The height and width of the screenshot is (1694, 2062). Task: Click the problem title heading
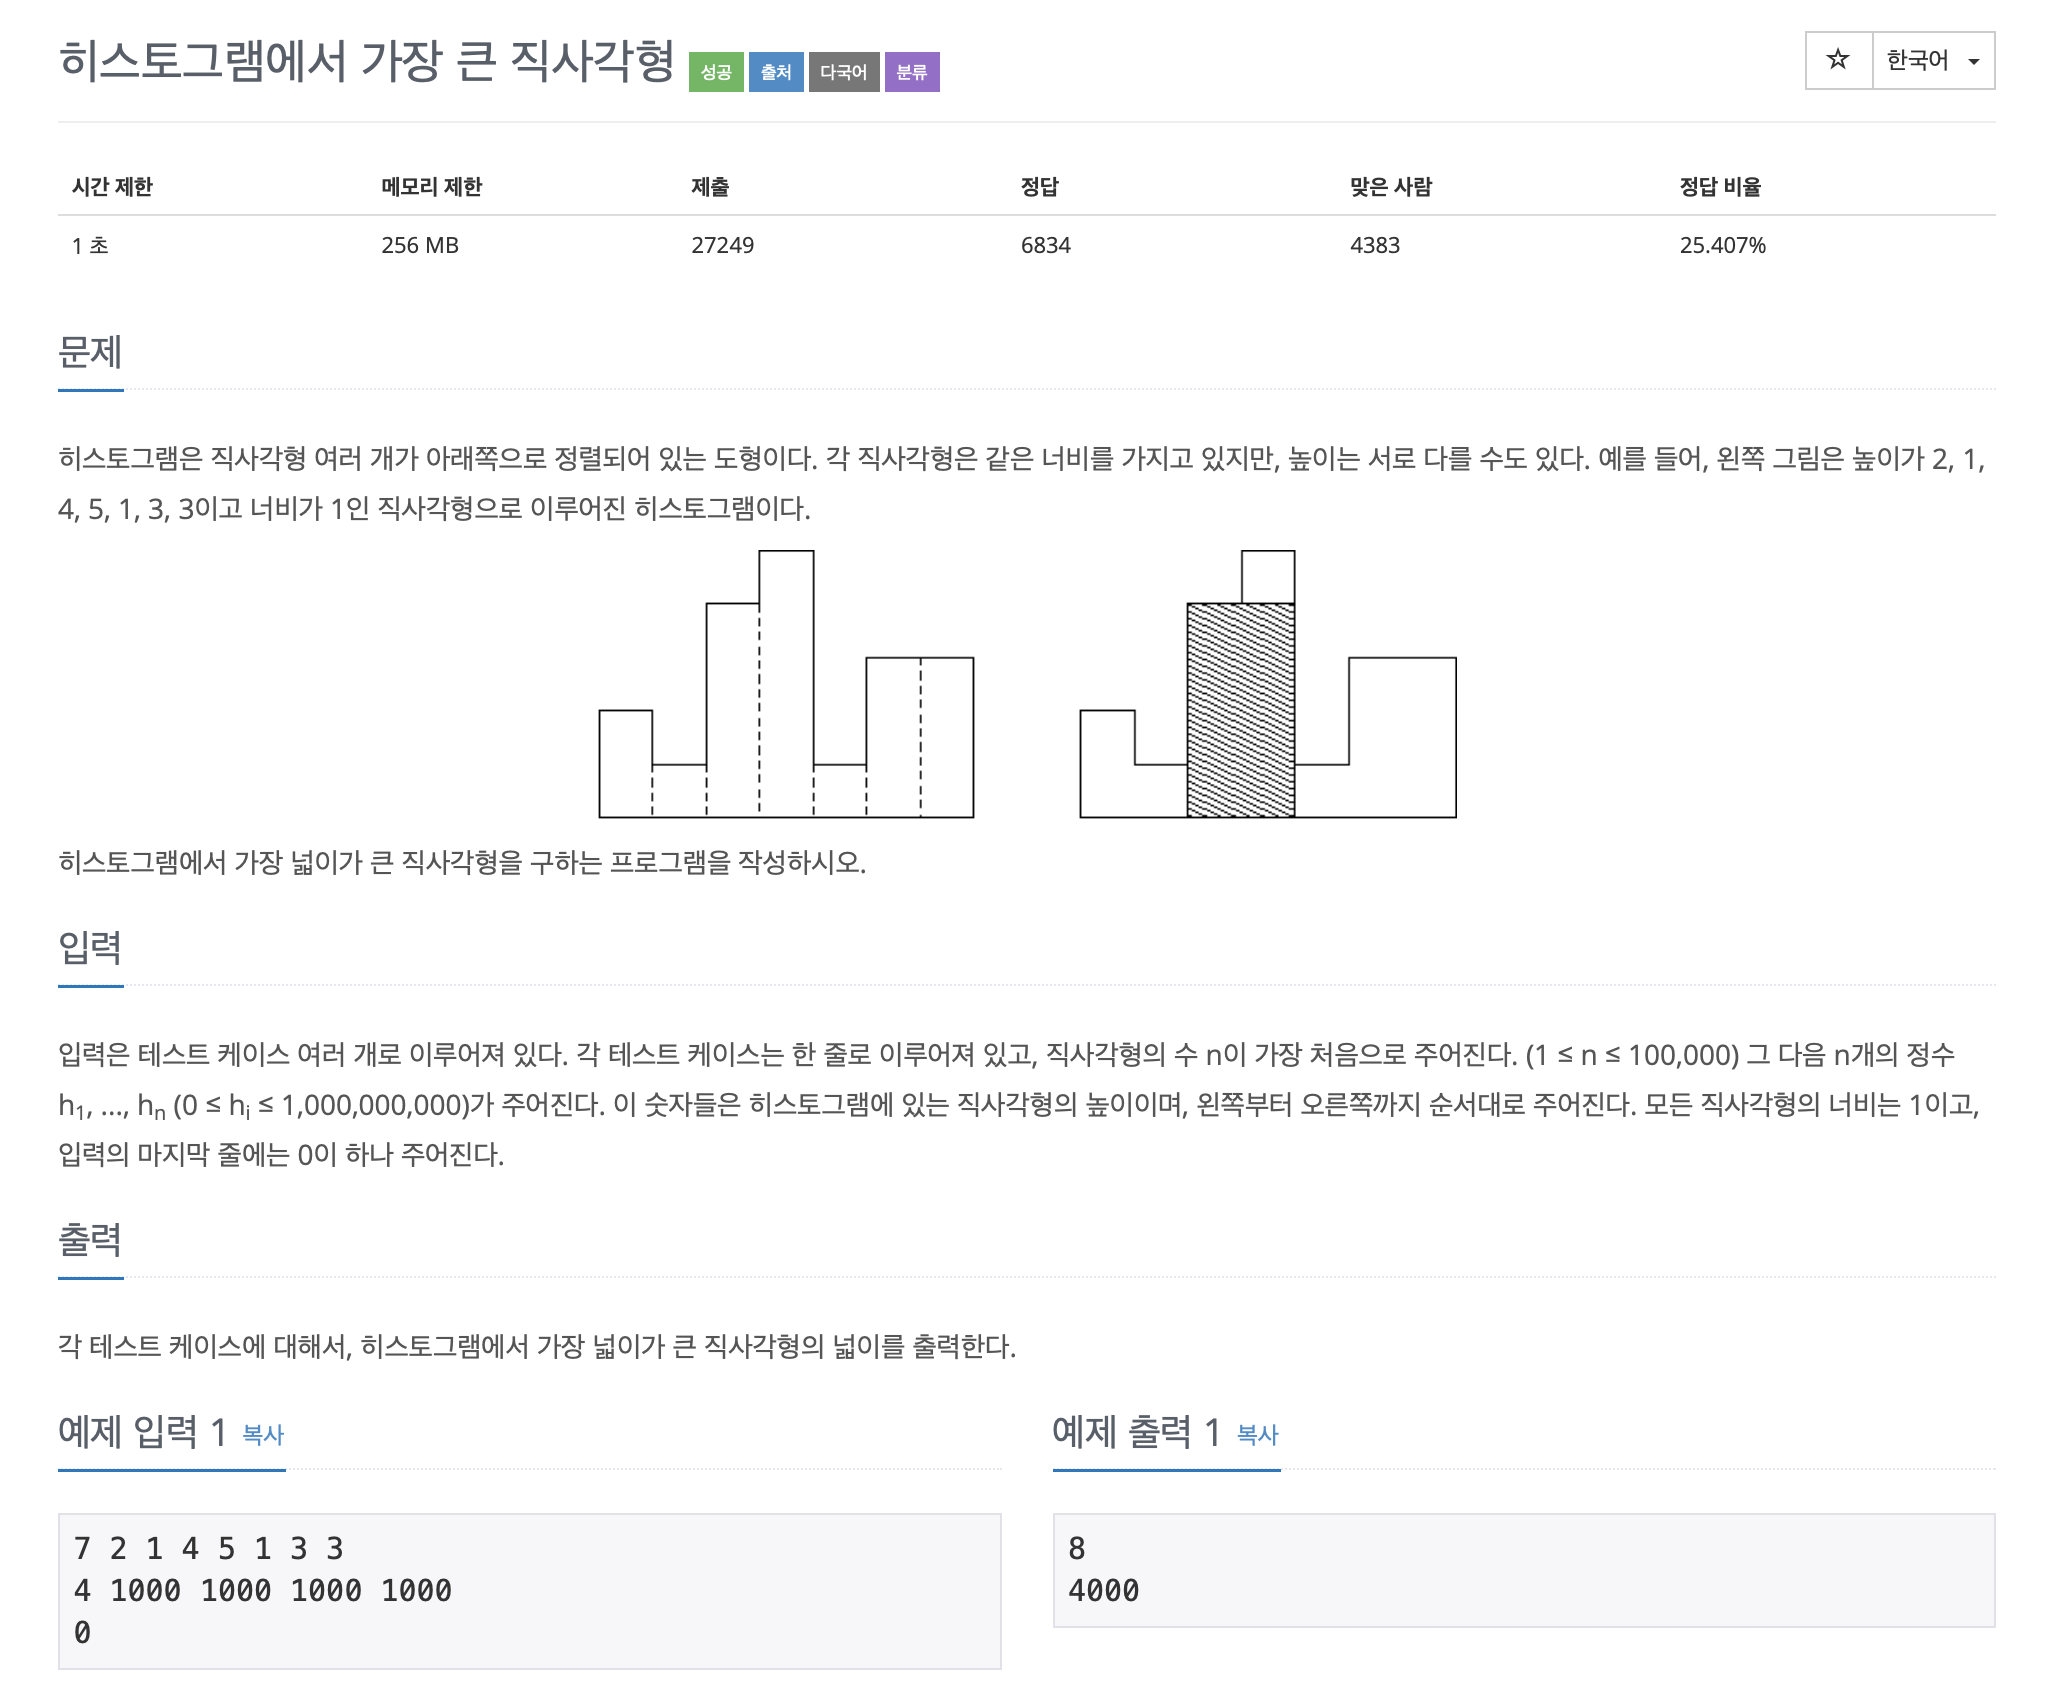click(x=366, y=62)
